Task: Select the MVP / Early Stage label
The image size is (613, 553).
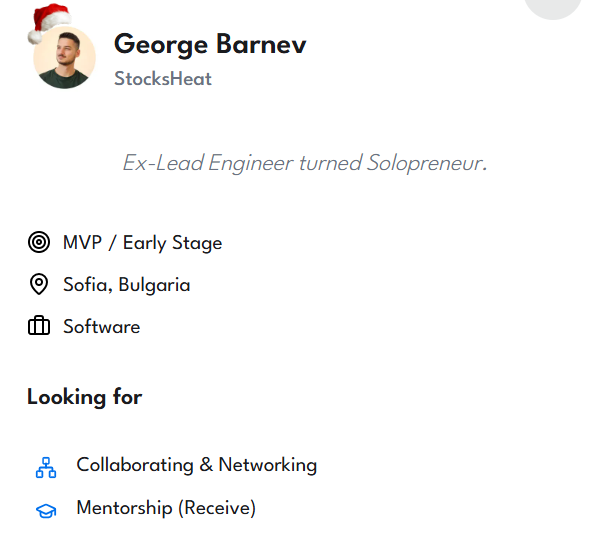Action: 142,243
